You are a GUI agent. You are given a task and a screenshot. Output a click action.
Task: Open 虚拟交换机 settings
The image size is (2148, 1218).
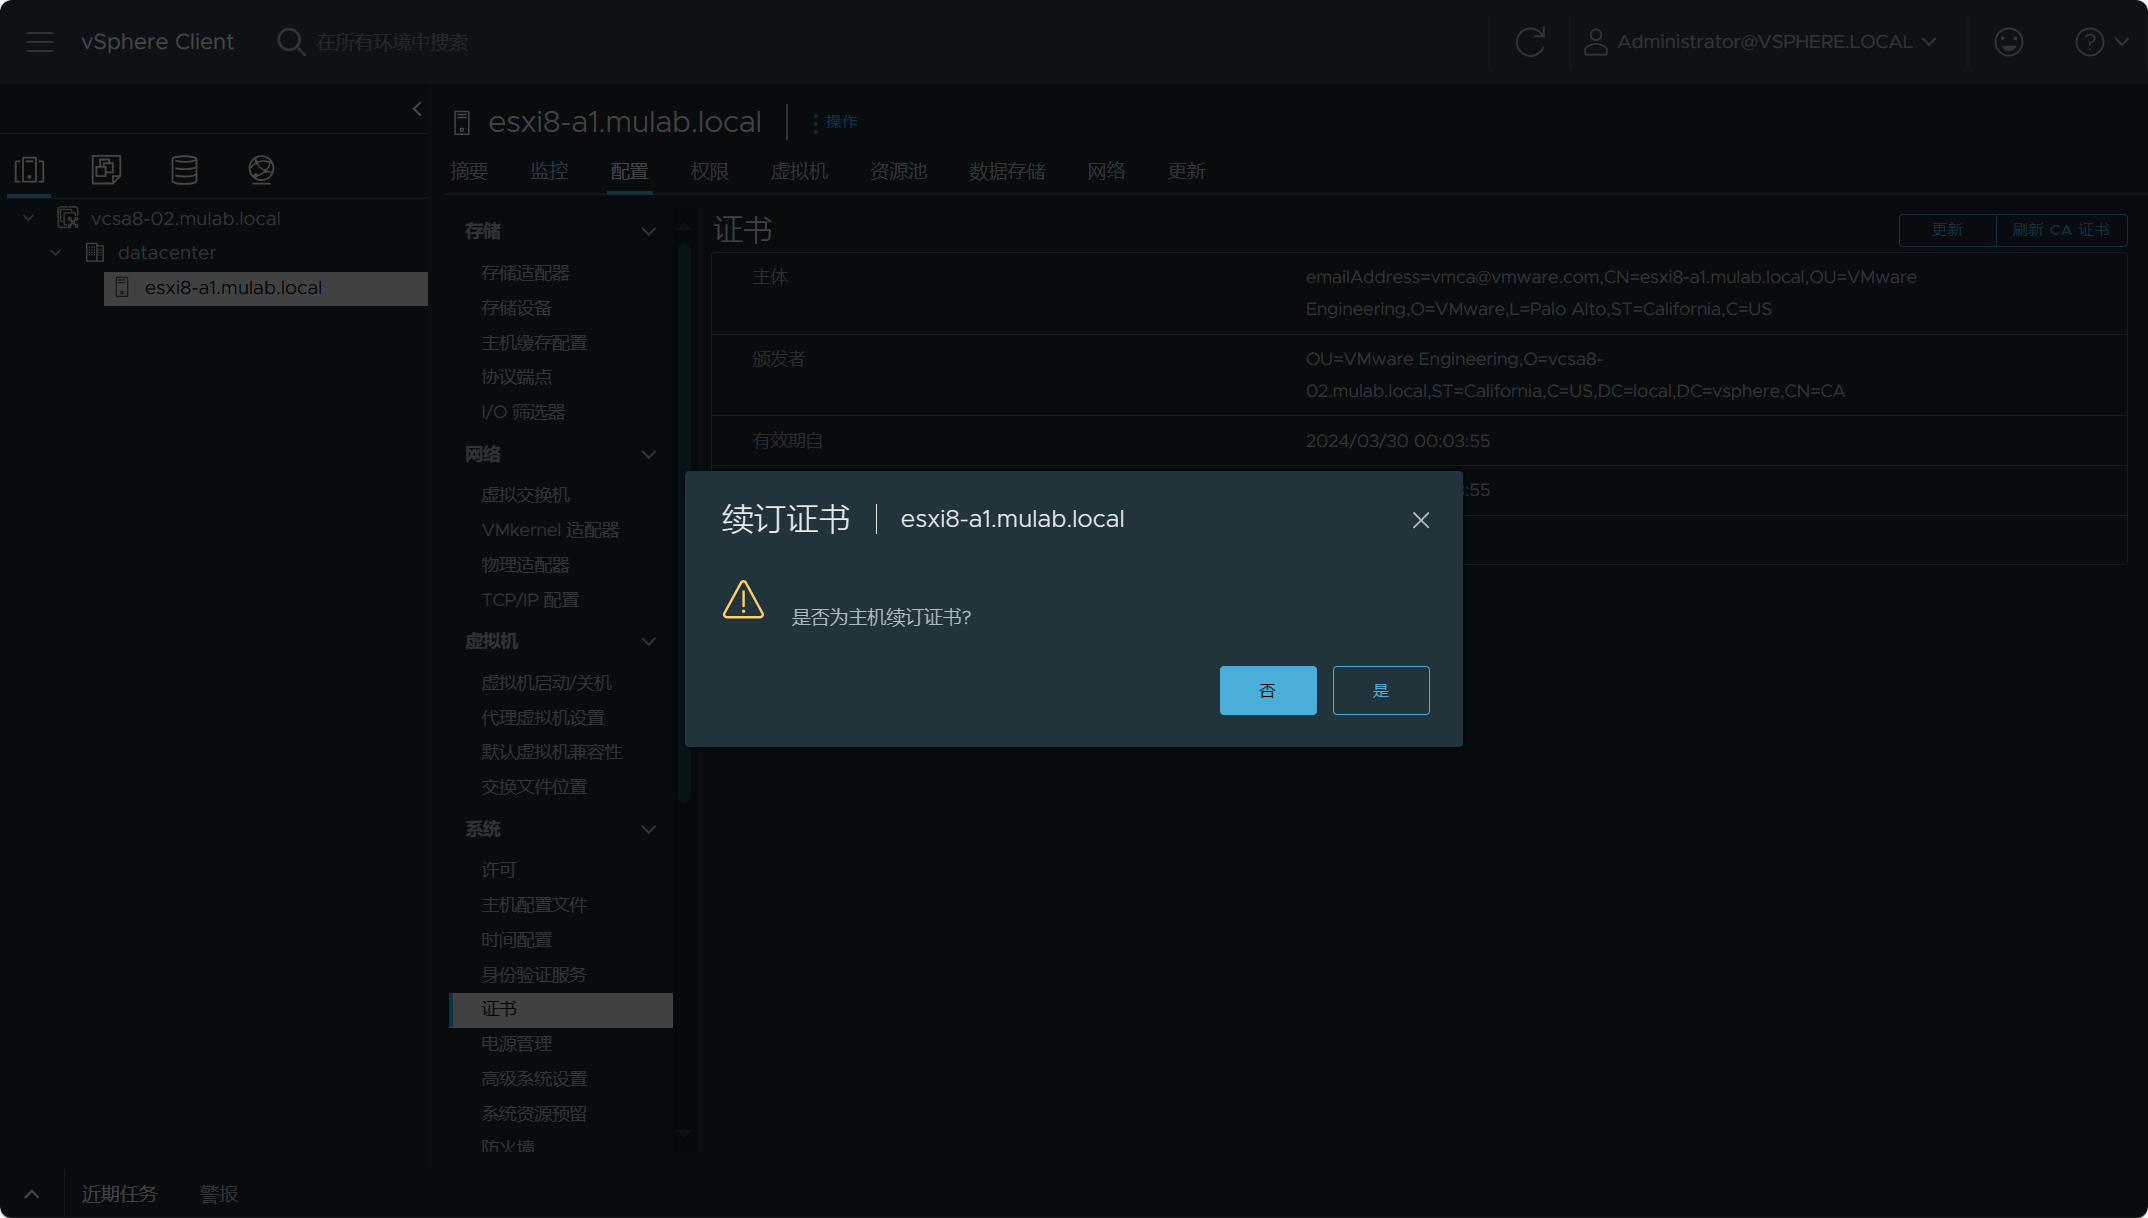click(525, 495)
